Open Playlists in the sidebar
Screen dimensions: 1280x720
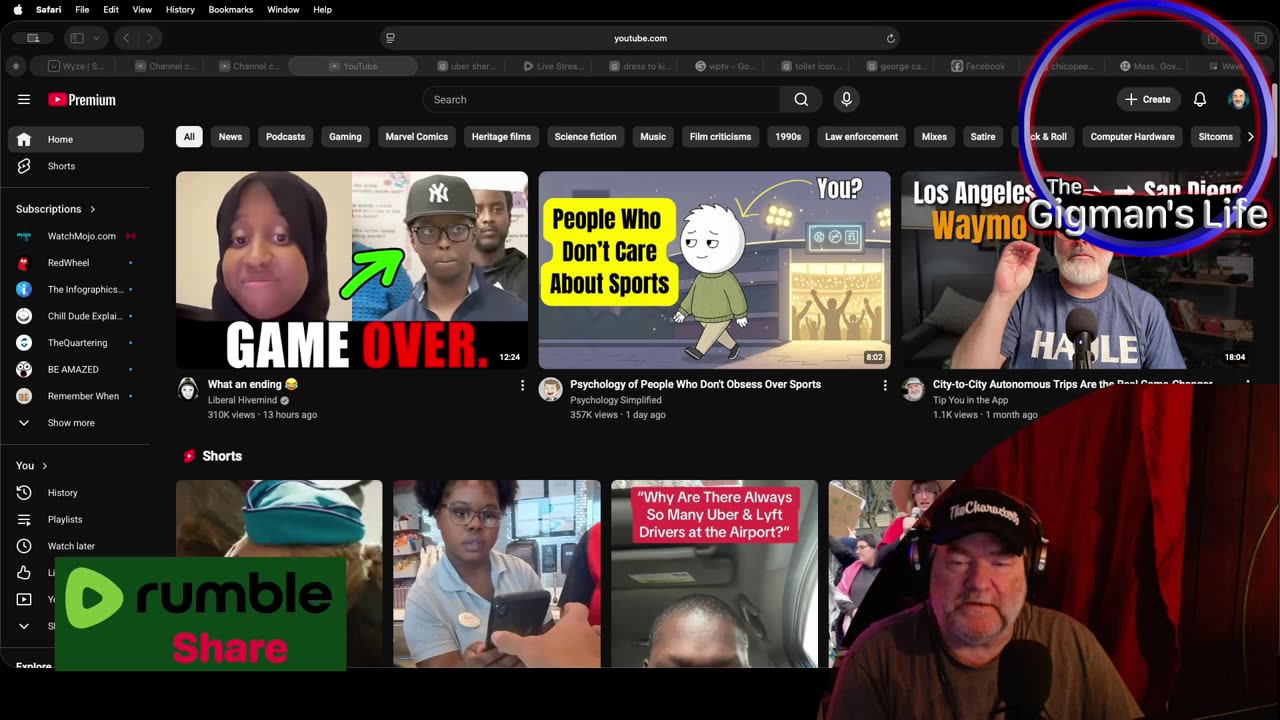coord(76,519)
